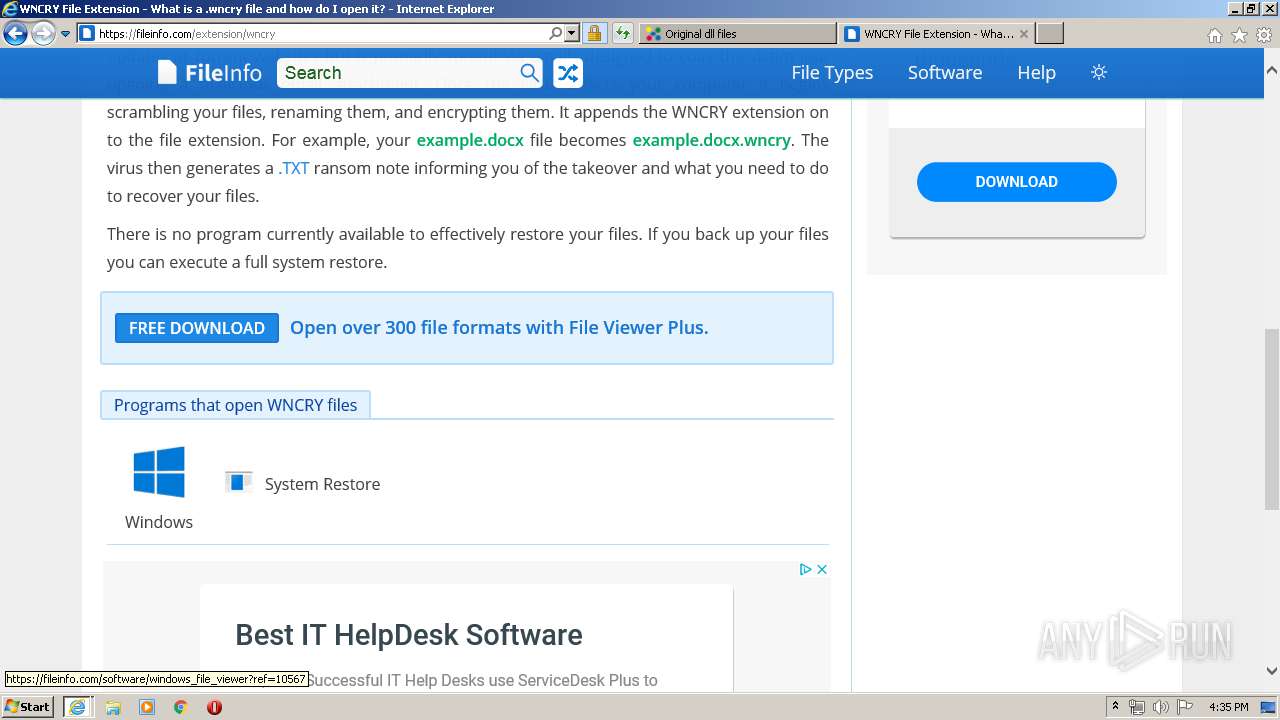Launch Chrome from the taskbar

pos(180,707)
